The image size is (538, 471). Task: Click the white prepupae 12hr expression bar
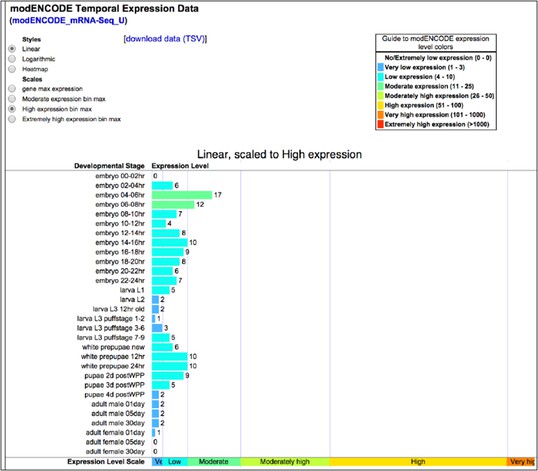pyautogui.click(x=170, y=356)
